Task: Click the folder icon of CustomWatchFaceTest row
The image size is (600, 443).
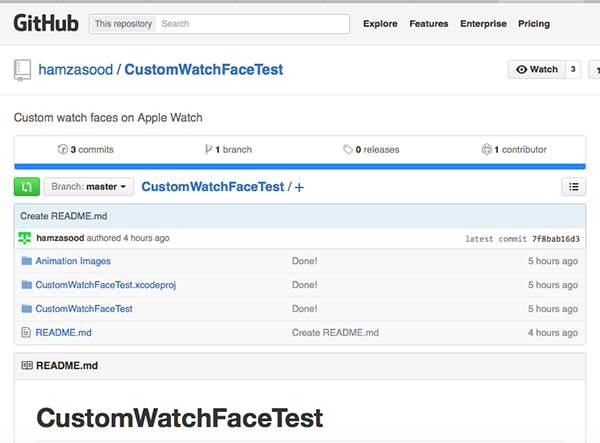Action: 26,308
